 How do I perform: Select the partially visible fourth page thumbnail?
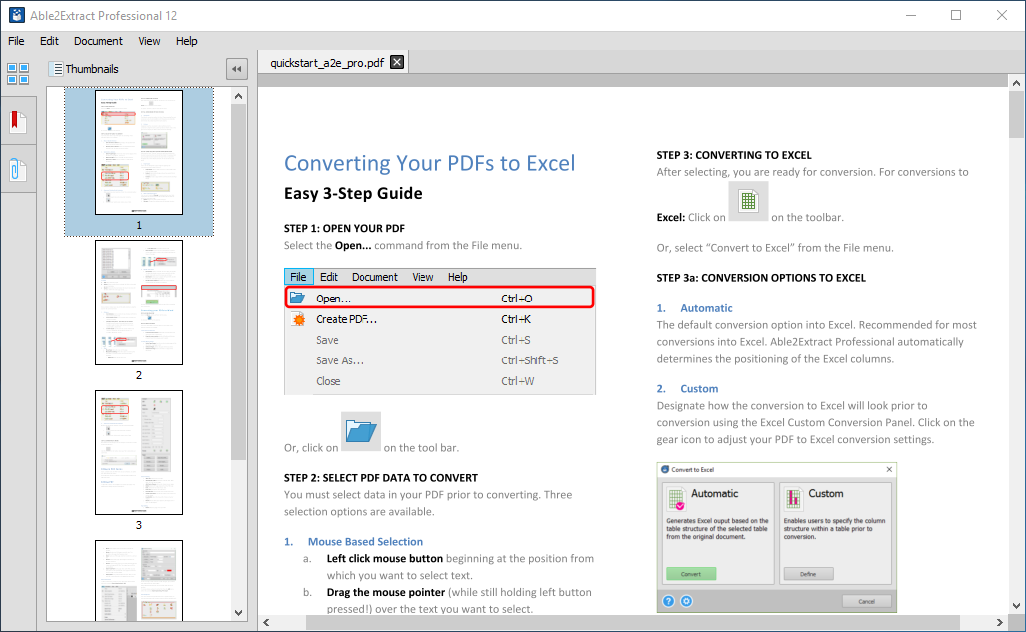[x=139, y=580]
